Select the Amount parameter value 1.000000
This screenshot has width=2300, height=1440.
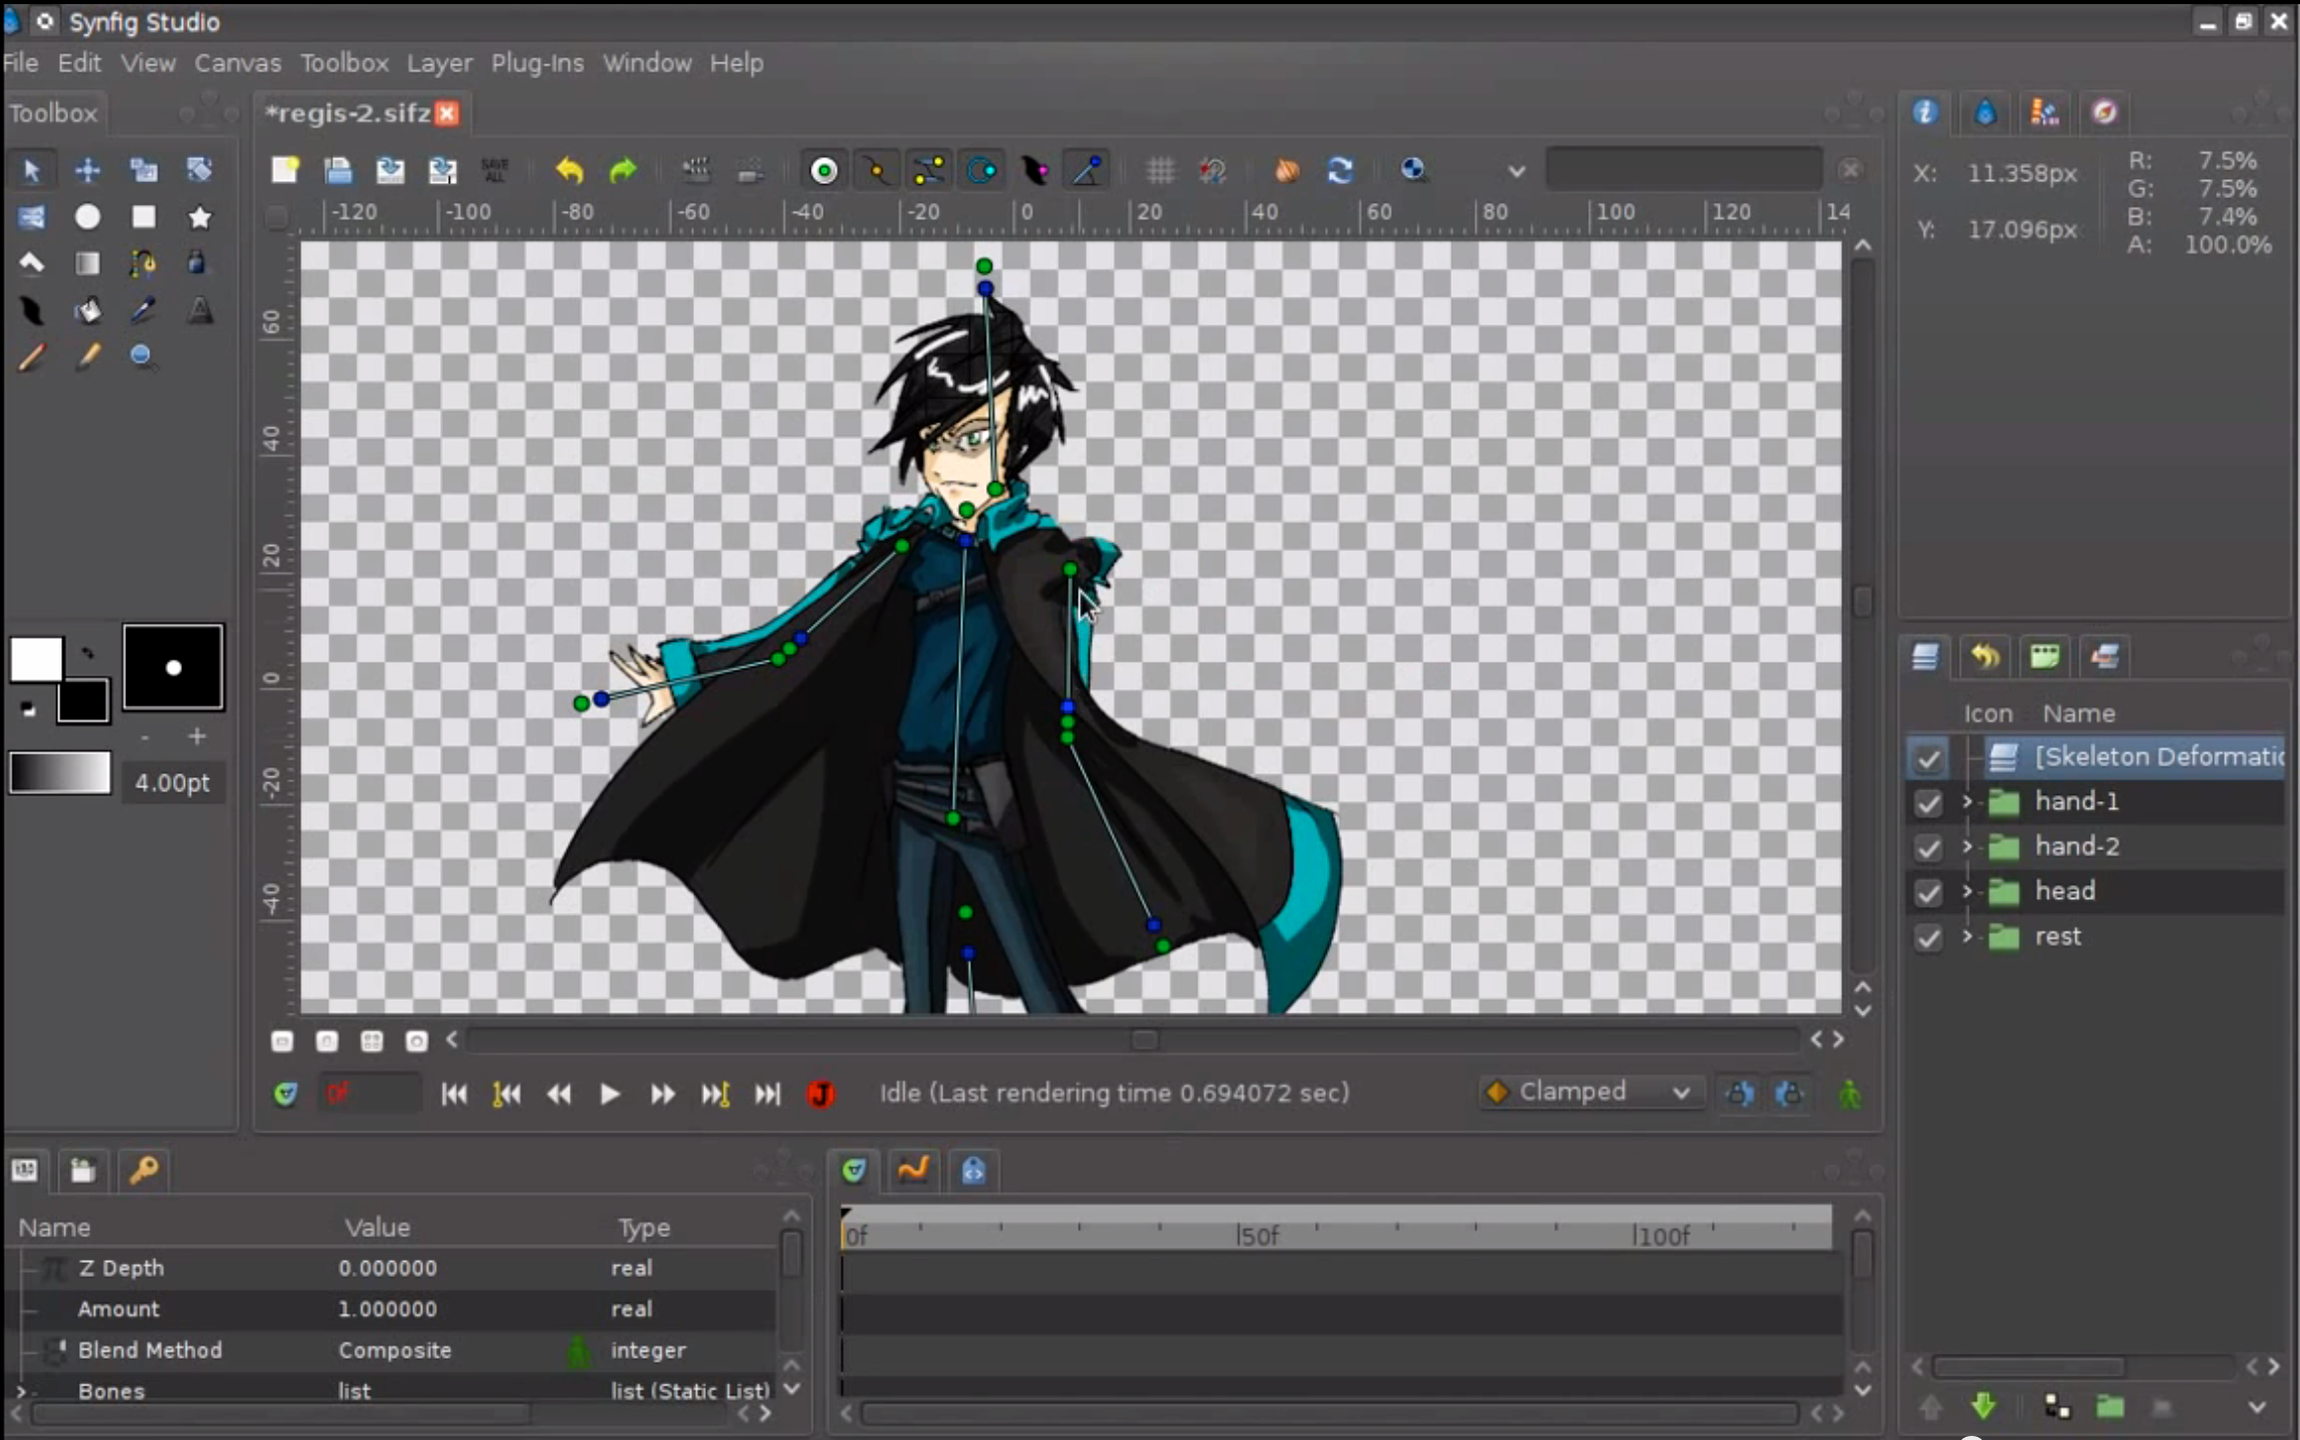click(388, 1309)
